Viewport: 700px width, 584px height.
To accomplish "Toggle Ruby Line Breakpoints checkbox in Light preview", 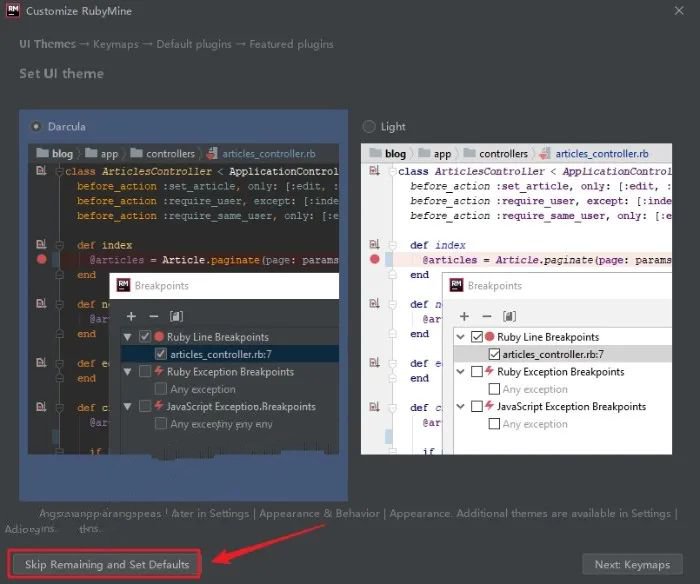I will pyautogui.click(x=477, y=337).
